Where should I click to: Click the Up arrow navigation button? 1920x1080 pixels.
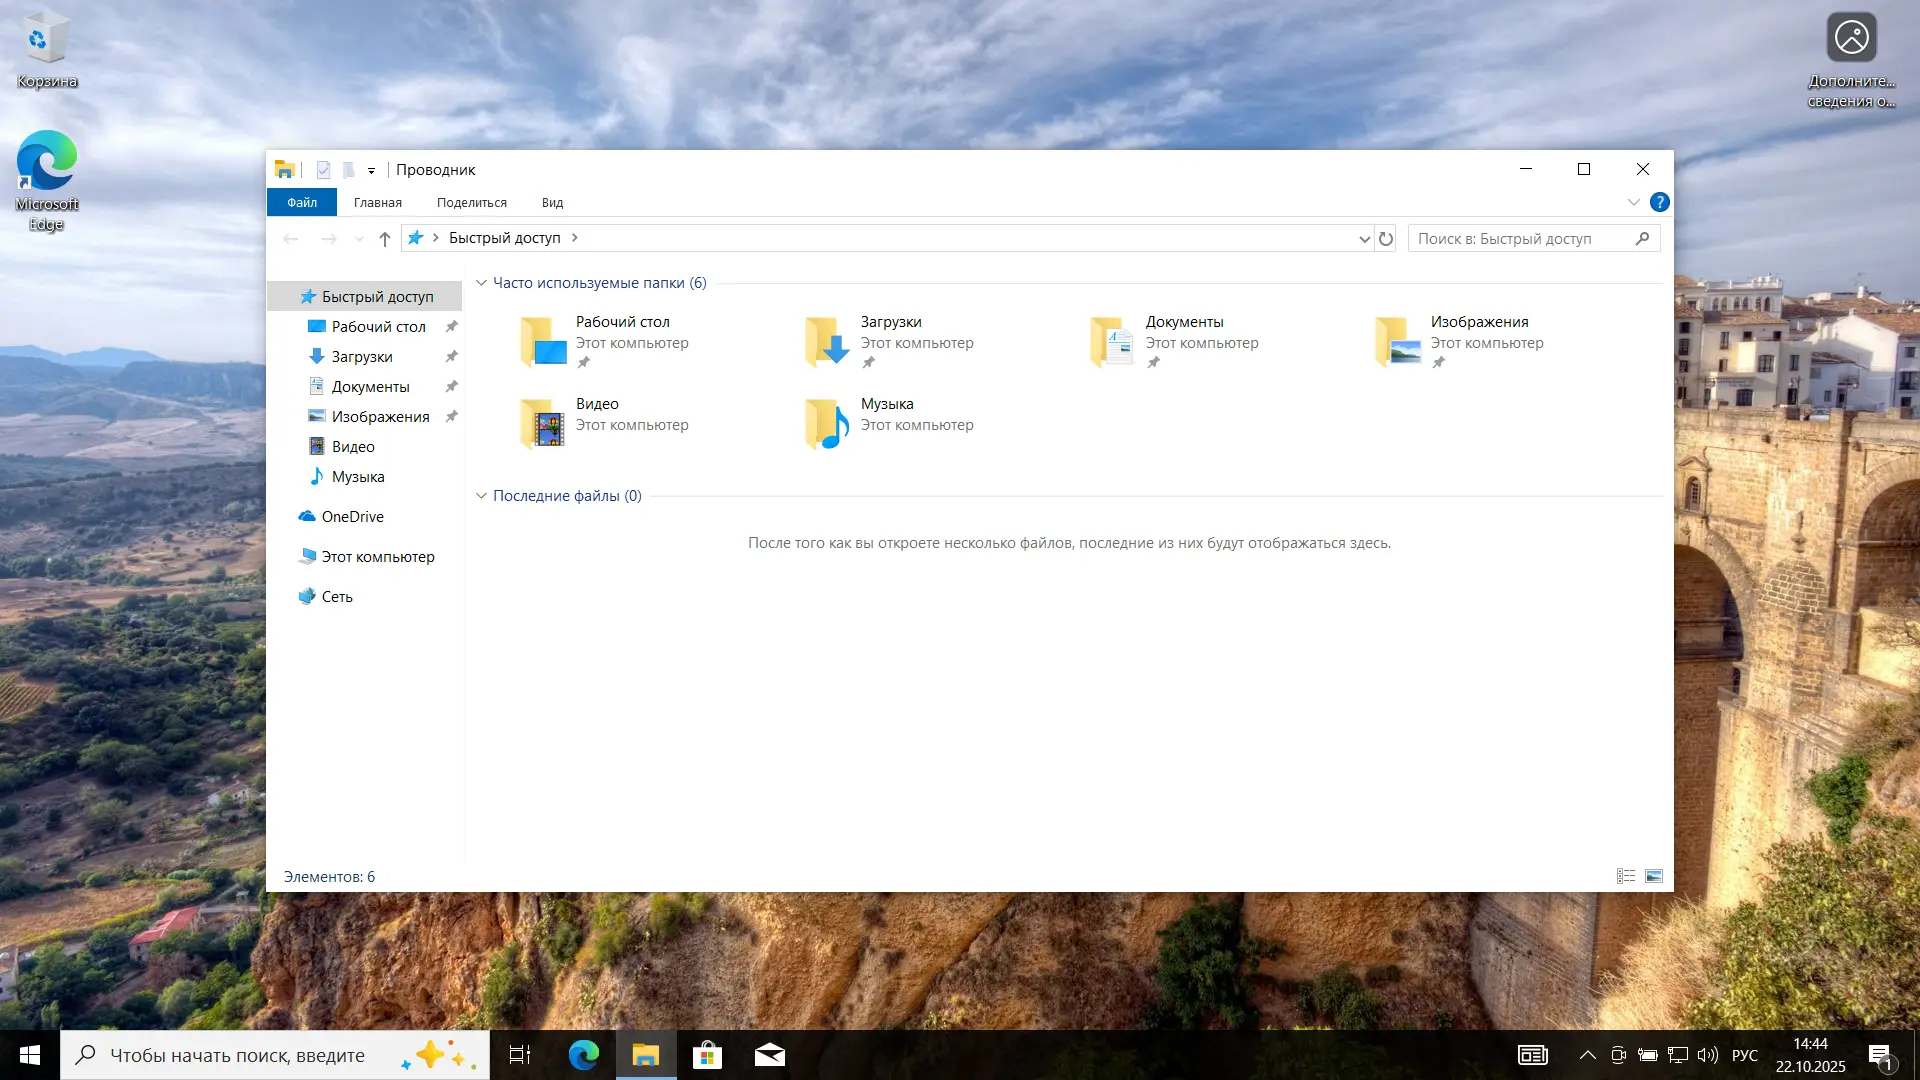click(x=385, y=239)
